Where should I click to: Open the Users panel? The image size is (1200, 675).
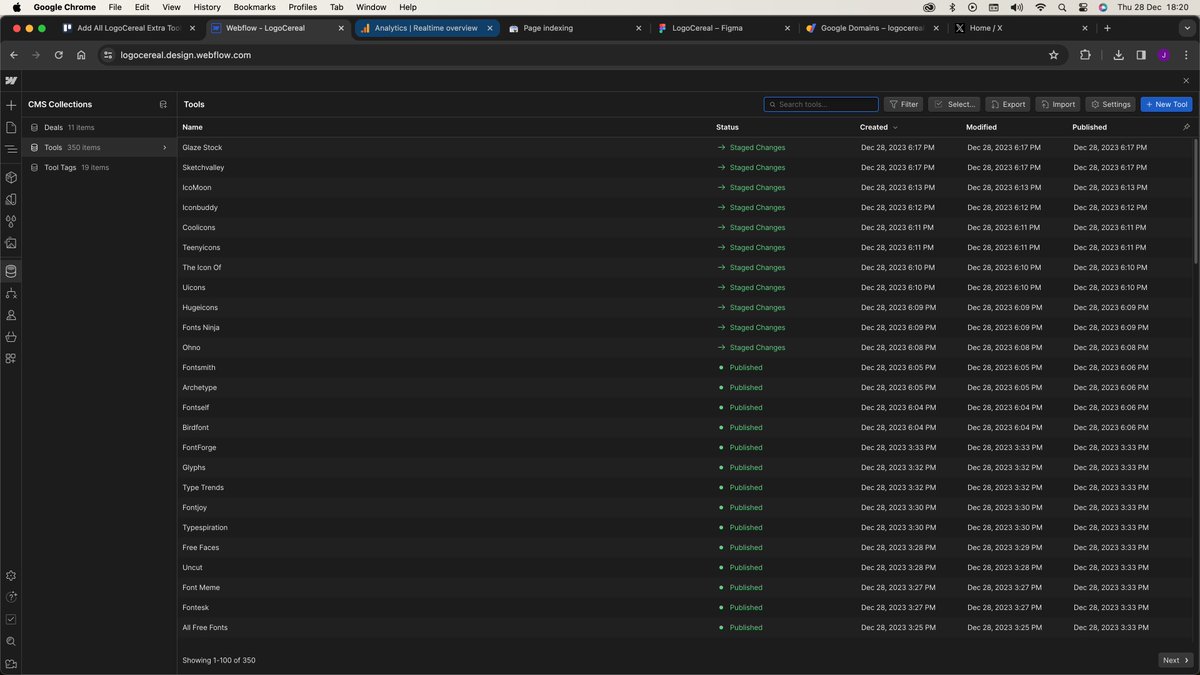click(x=11, y=315)
